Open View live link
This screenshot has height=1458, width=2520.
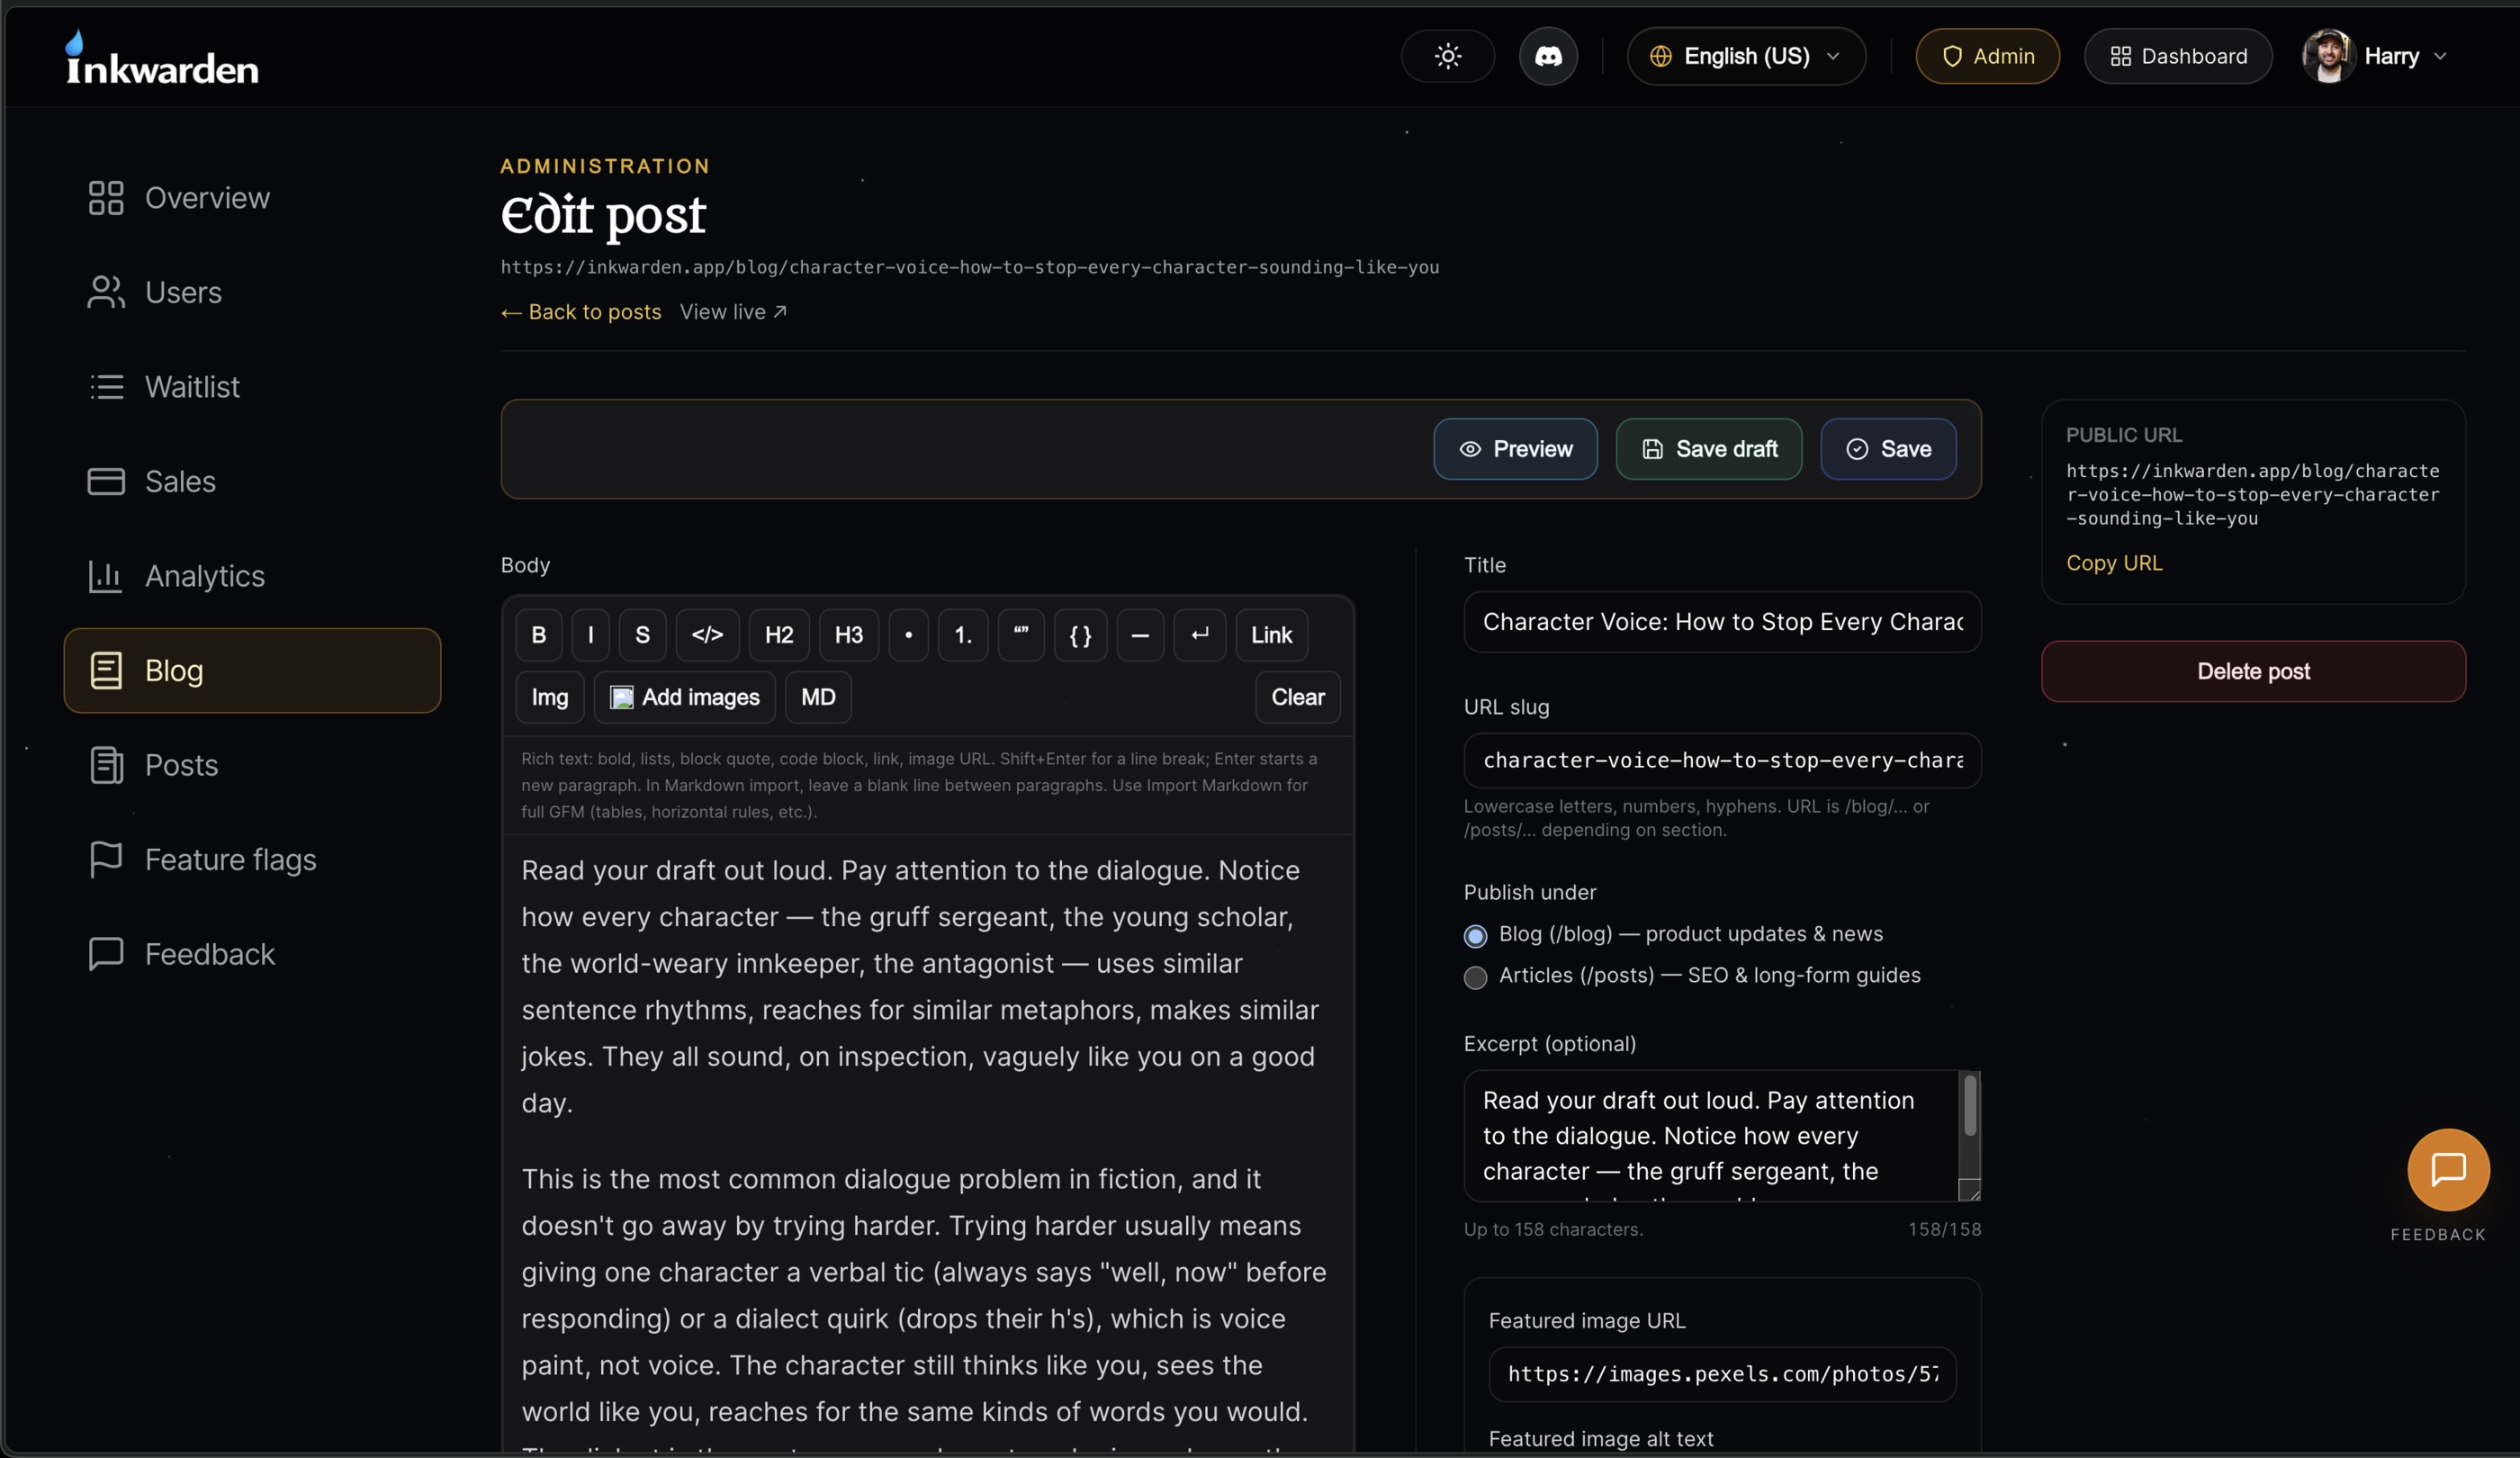pyautogui.click(x=733, y=312)
